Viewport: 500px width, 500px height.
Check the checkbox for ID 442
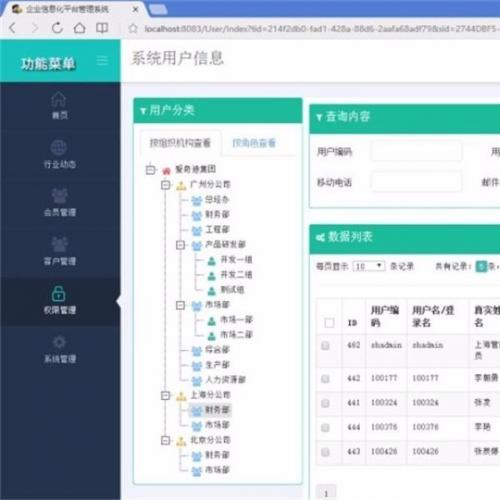(325, 379)
